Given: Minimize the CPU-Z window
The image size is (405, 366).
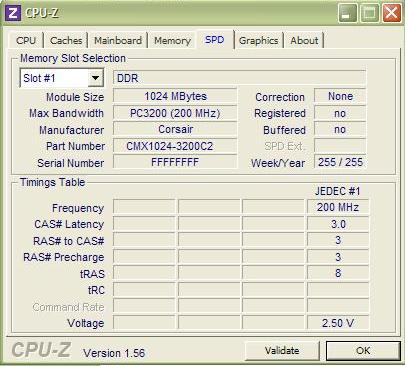Looking at the screenshot, I should (x=347, y=13).
